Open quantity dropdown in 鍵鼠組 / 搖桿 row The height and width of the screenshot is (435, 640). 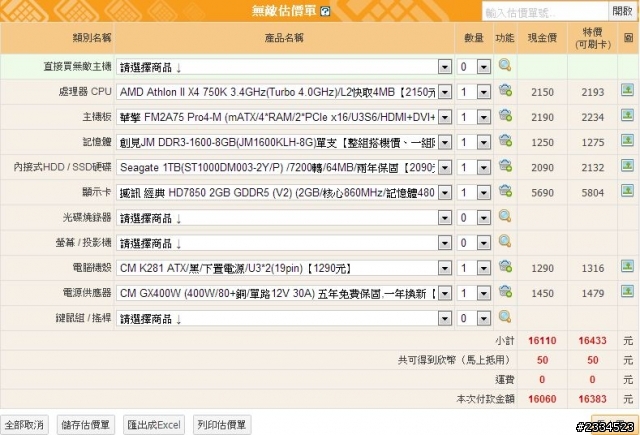[484, 318]
